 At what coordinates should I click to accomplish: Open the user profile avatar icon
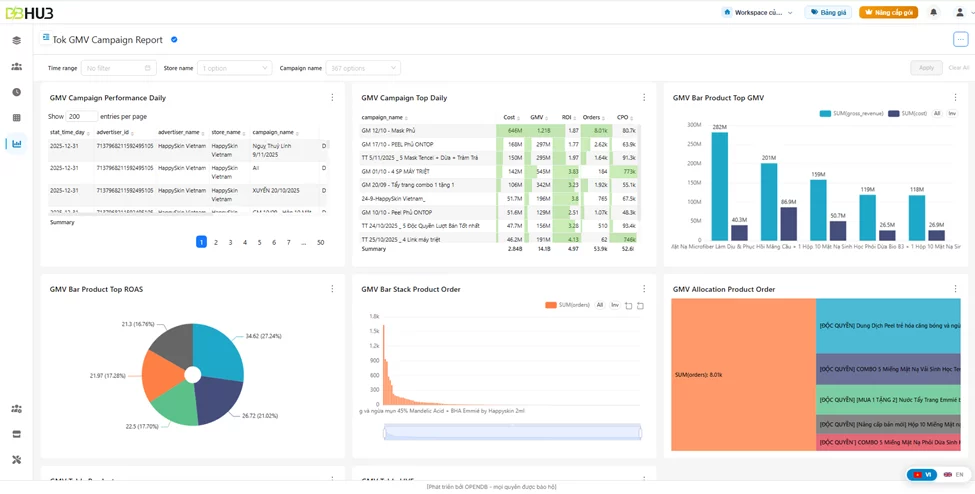point(960,12)
